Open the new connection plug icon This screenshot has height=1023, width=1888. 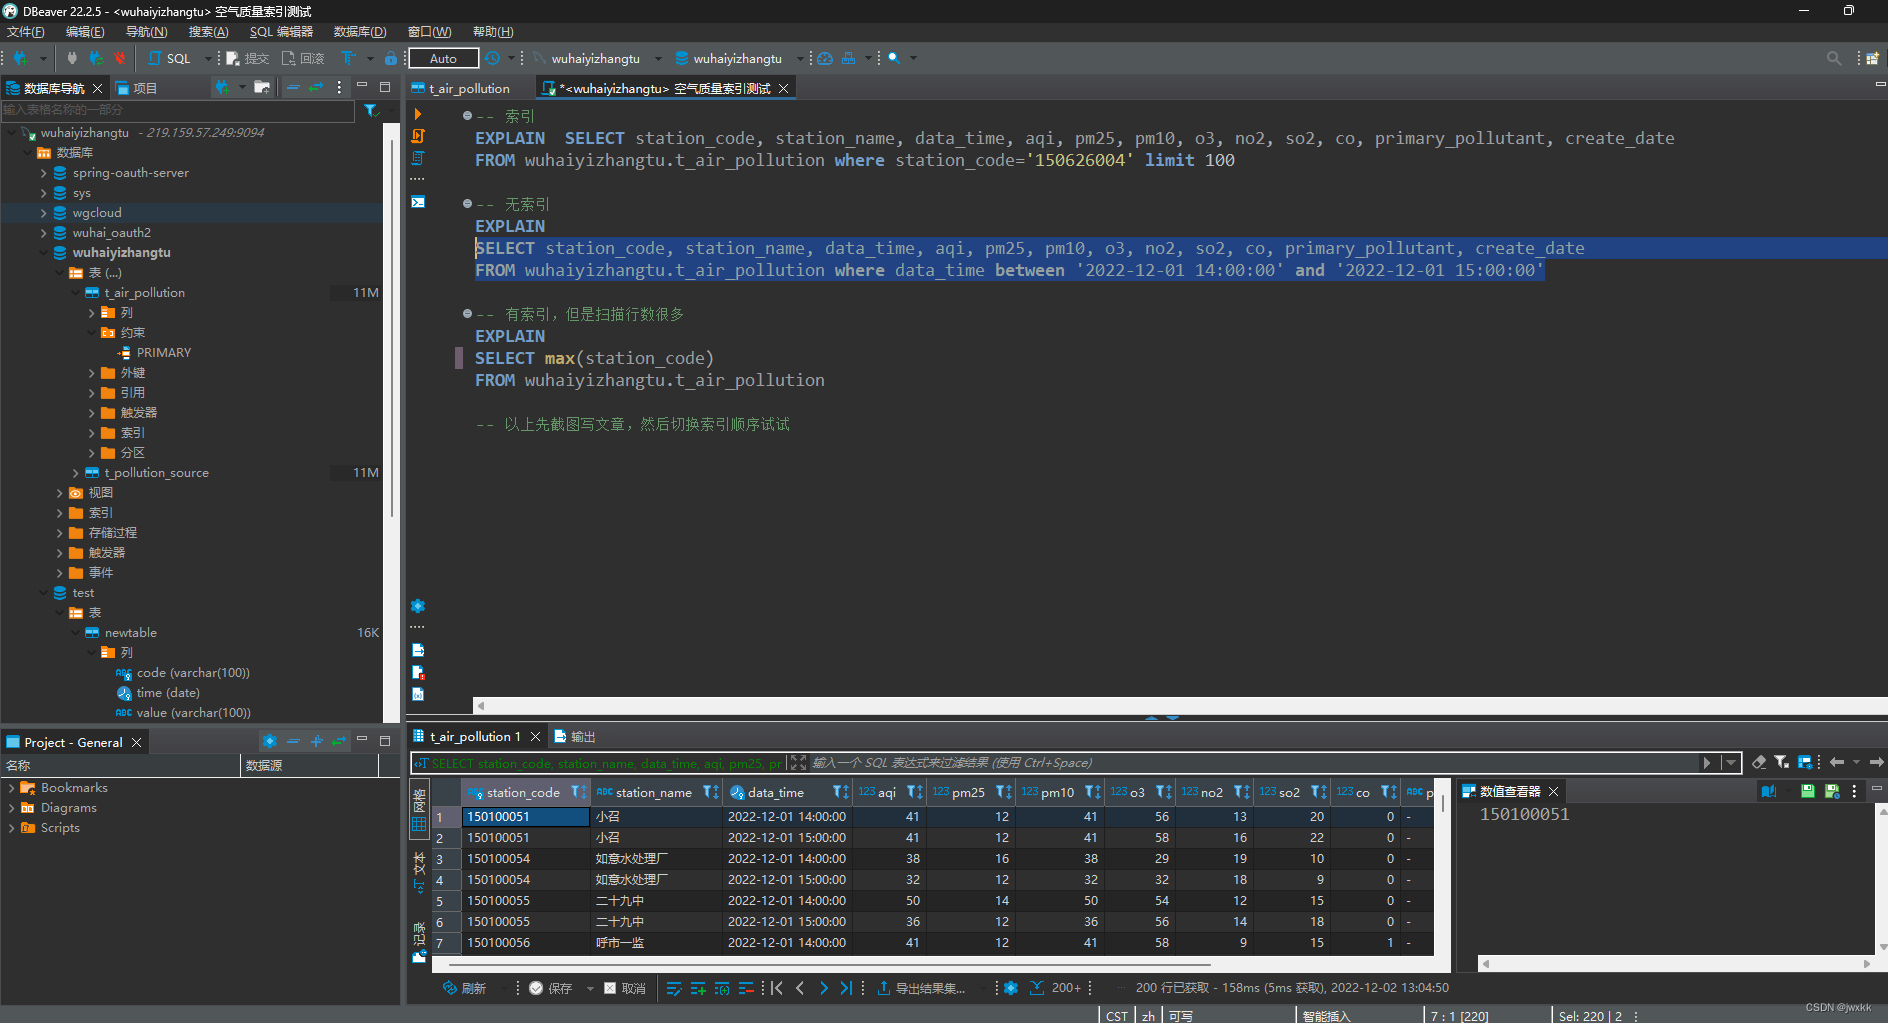point(20,58)
